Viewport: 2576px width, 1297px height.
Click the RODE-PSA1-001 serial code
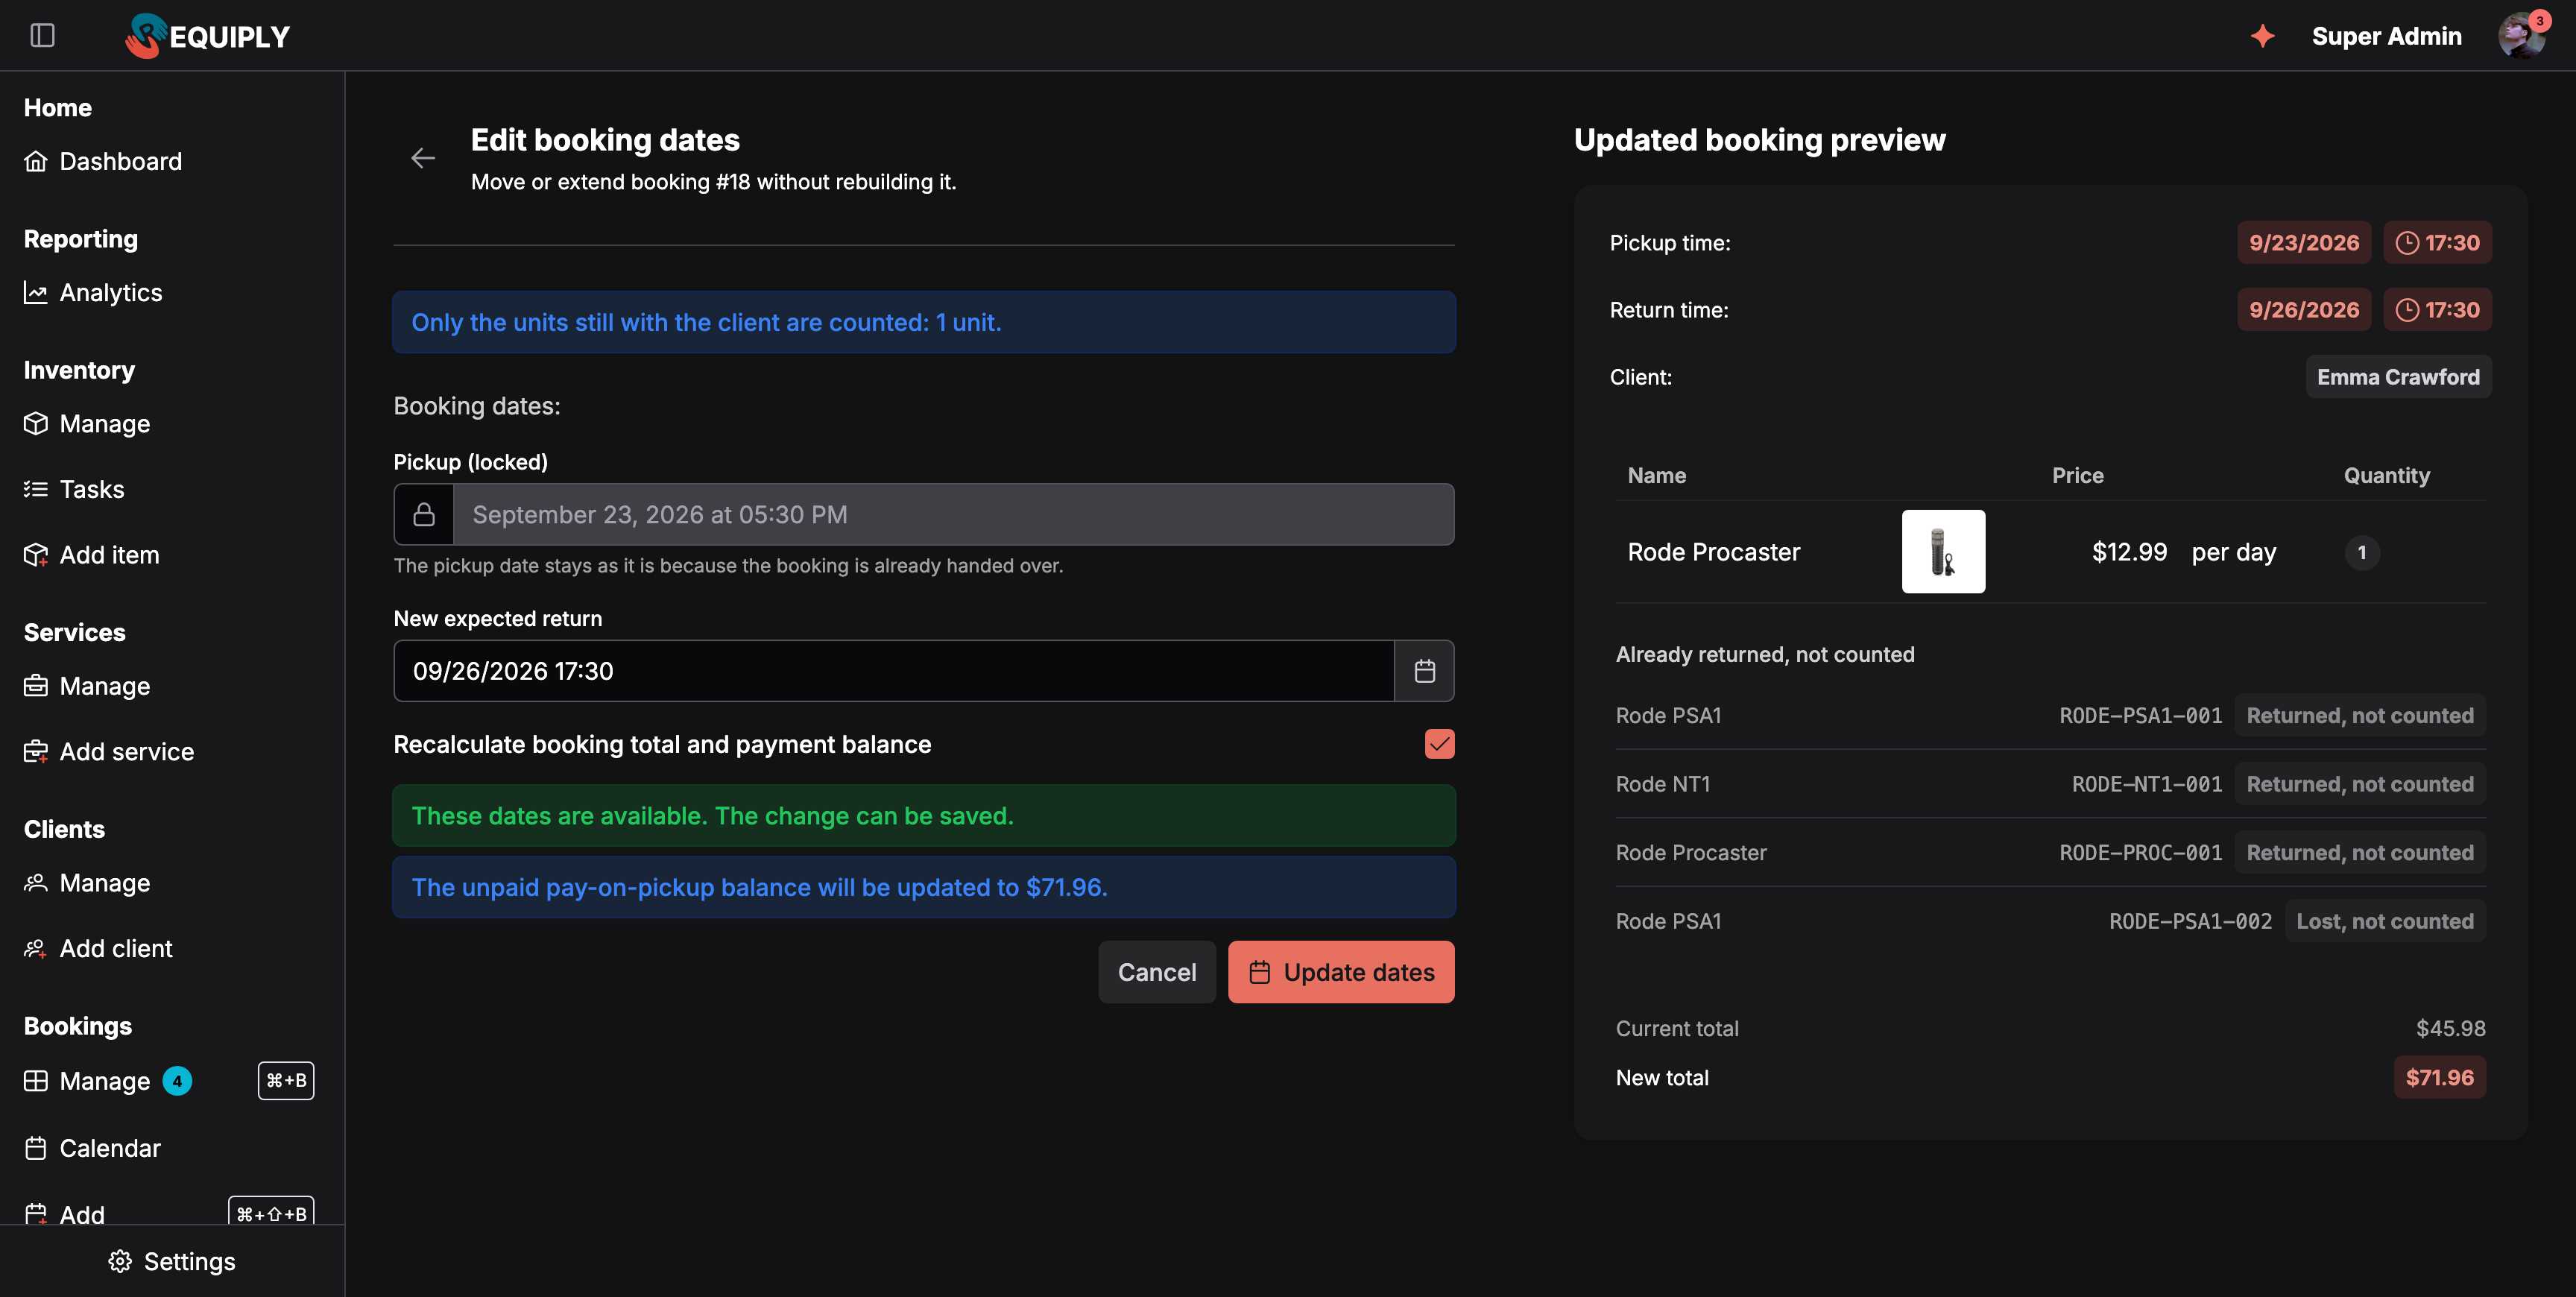(x=2140, y=716)
